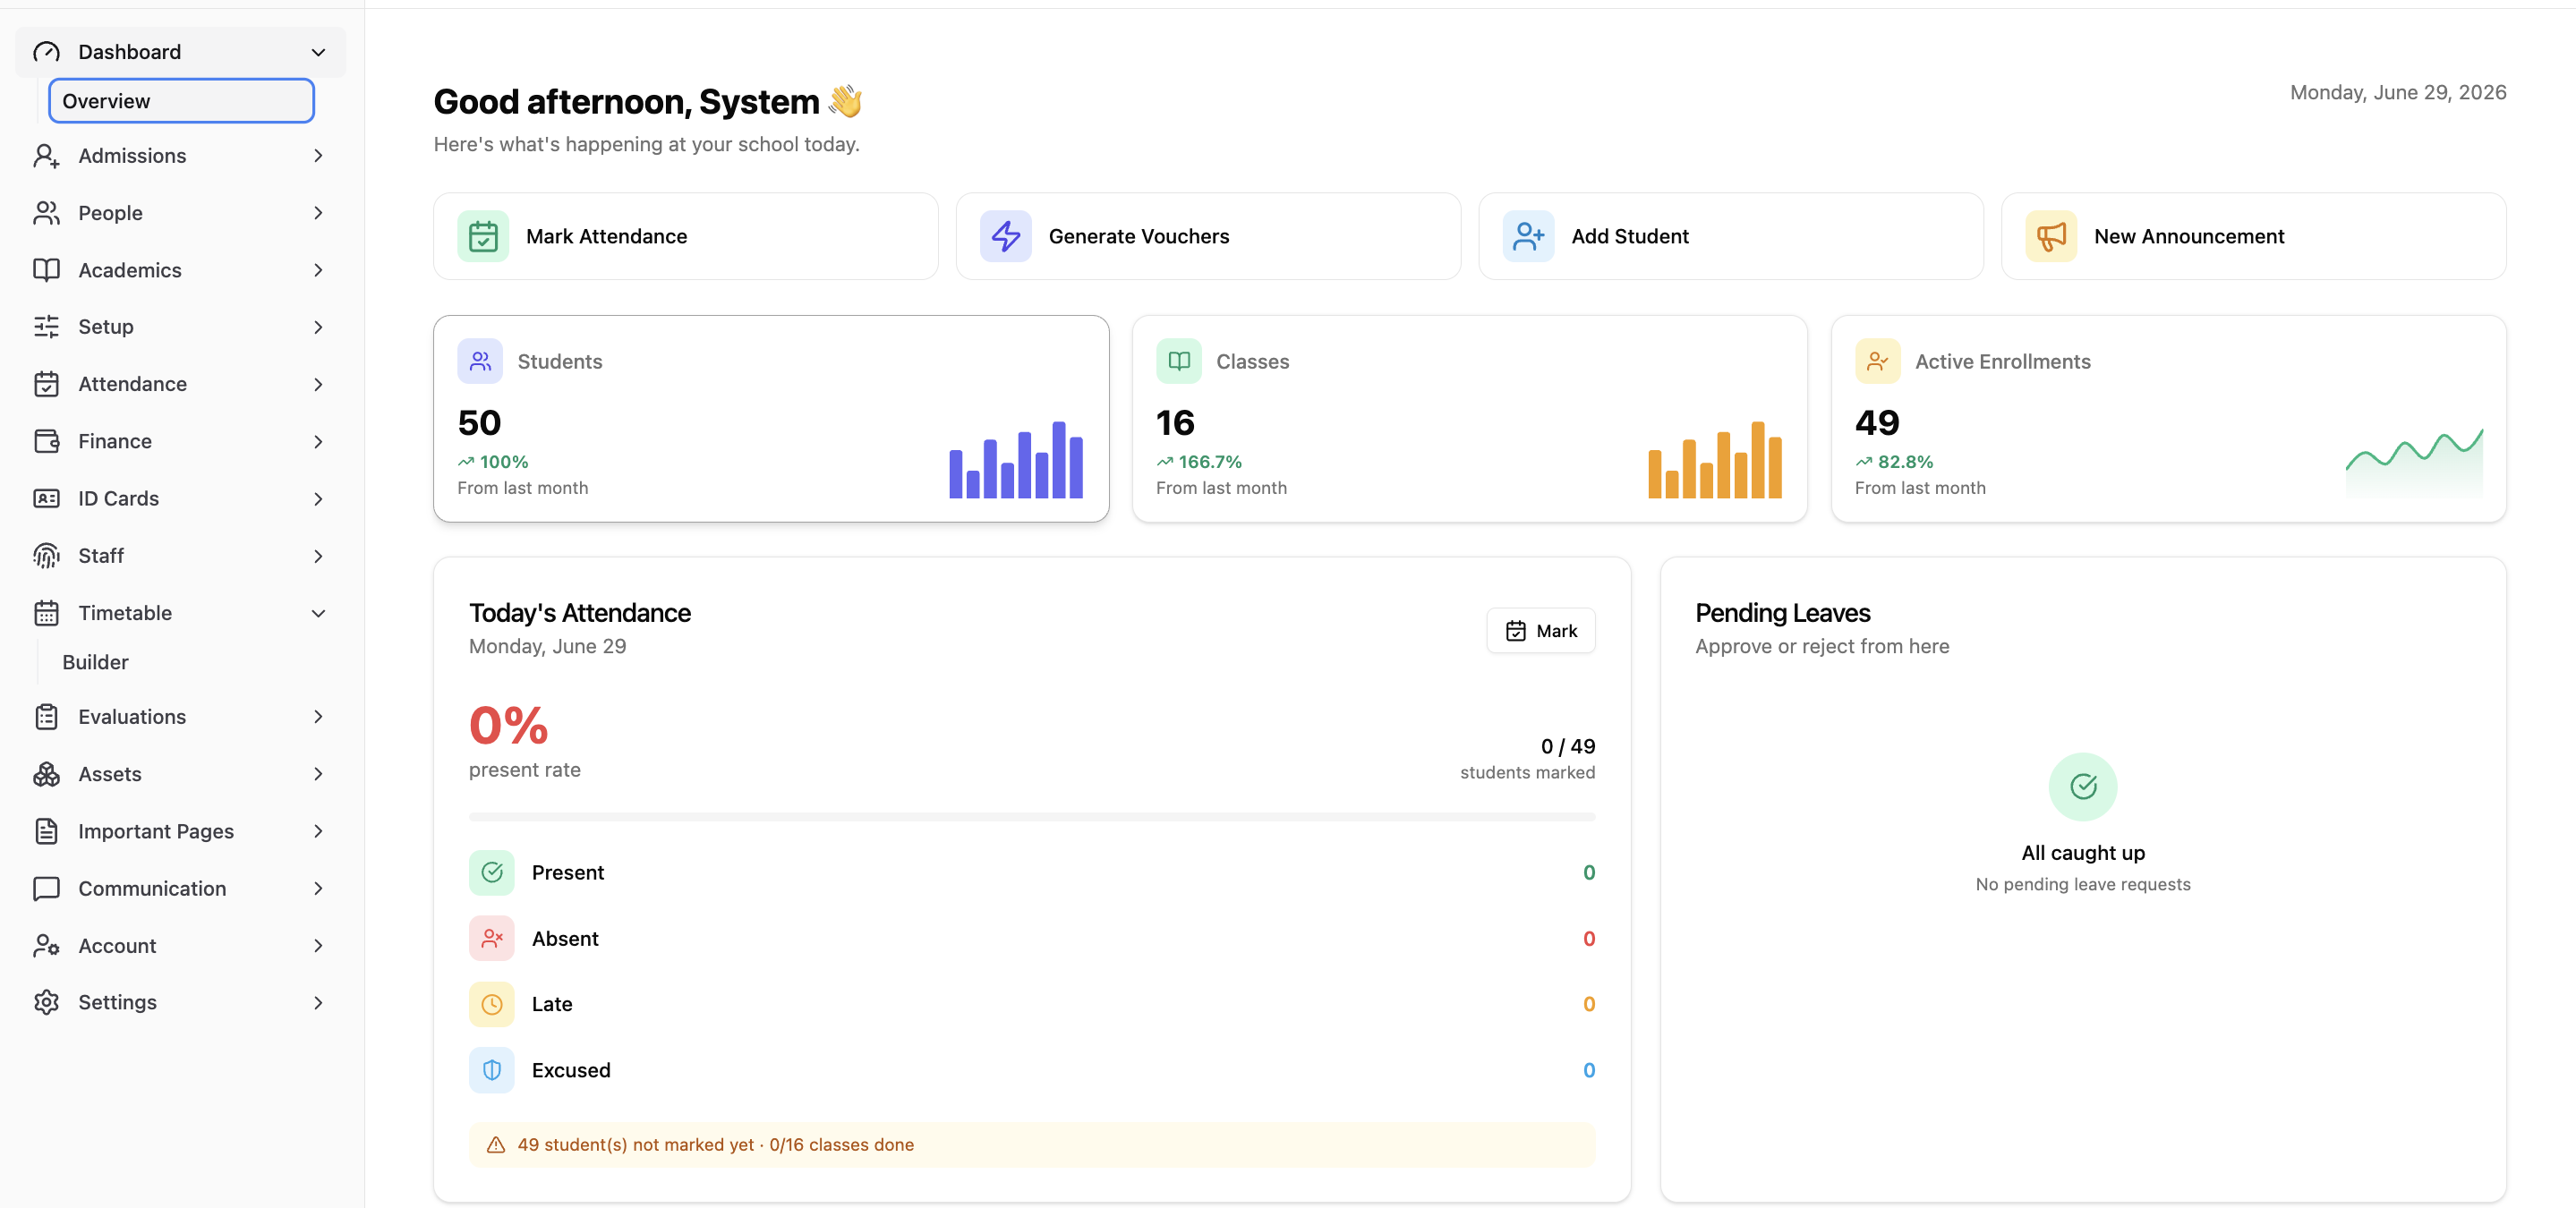Screen dimensions: 2576x1208
Task: Click the Staff fingerprint icon in sidebar
Action: point(46,556)
